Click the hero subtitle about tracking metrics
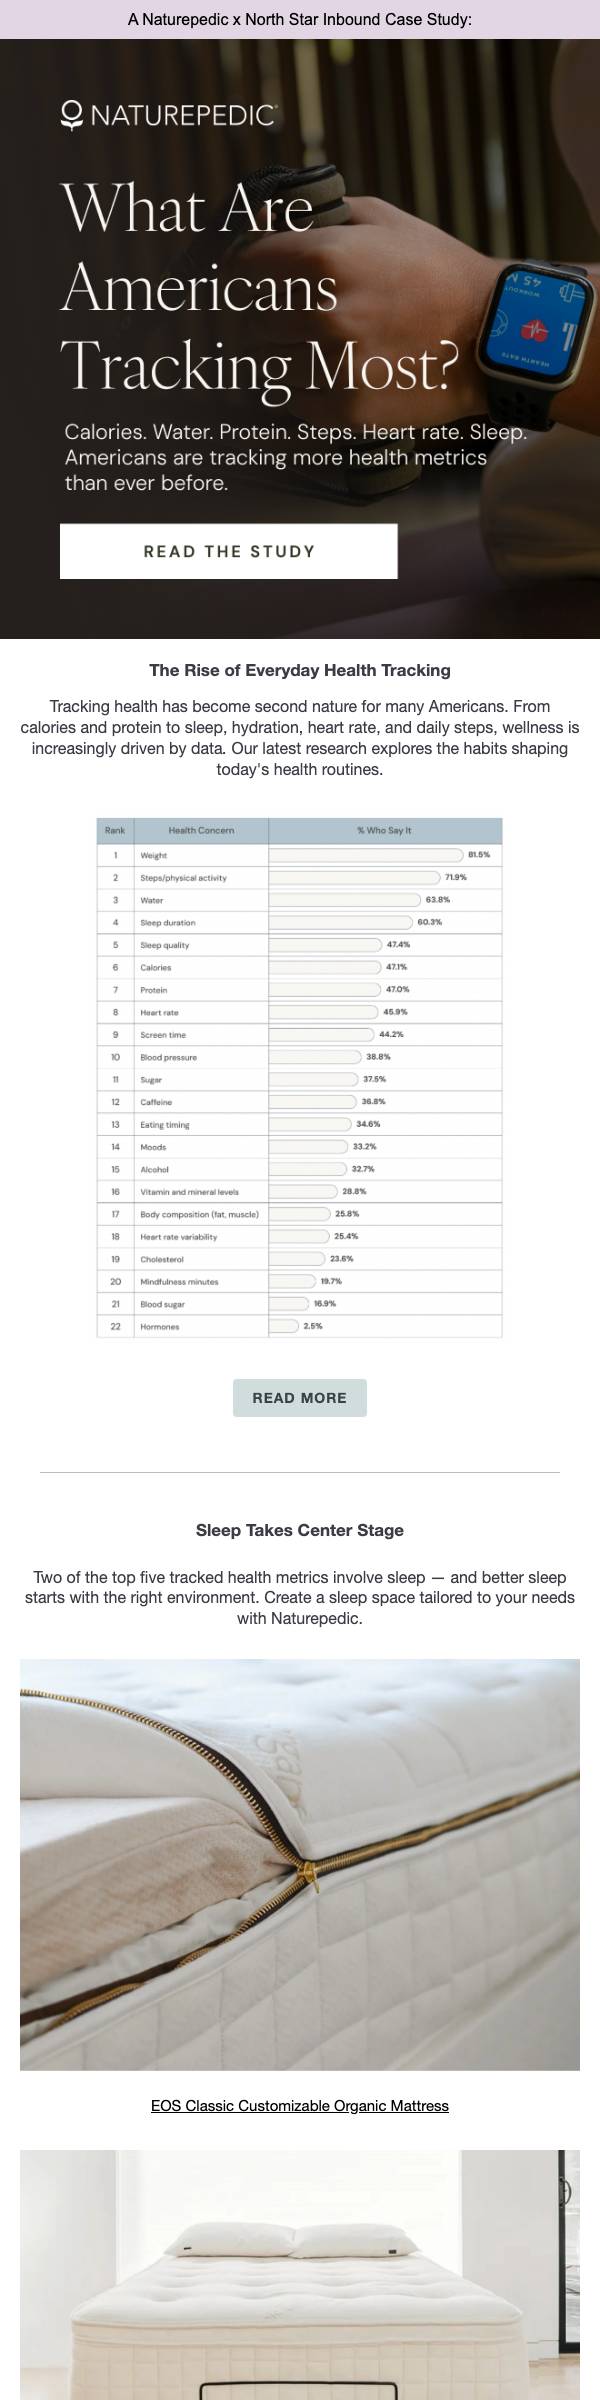This screenshot has height=2400, width=600. 295,457
